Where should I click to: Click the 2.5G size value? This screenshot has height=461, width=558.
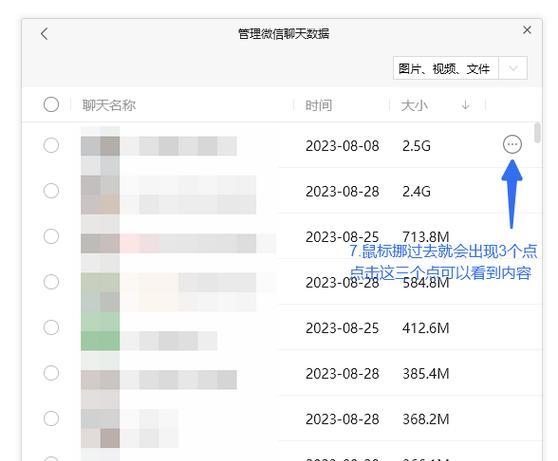[416, 146]
